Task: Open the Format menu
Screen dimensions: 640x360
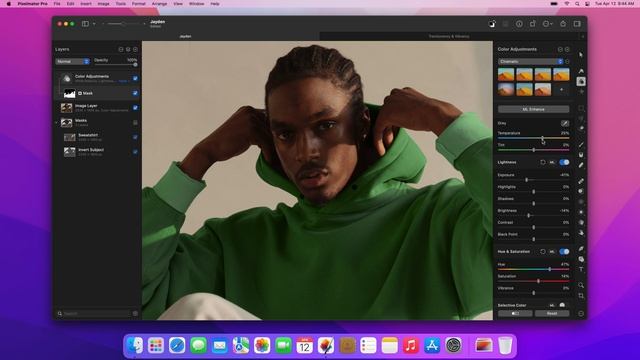Action: (139, 4)
